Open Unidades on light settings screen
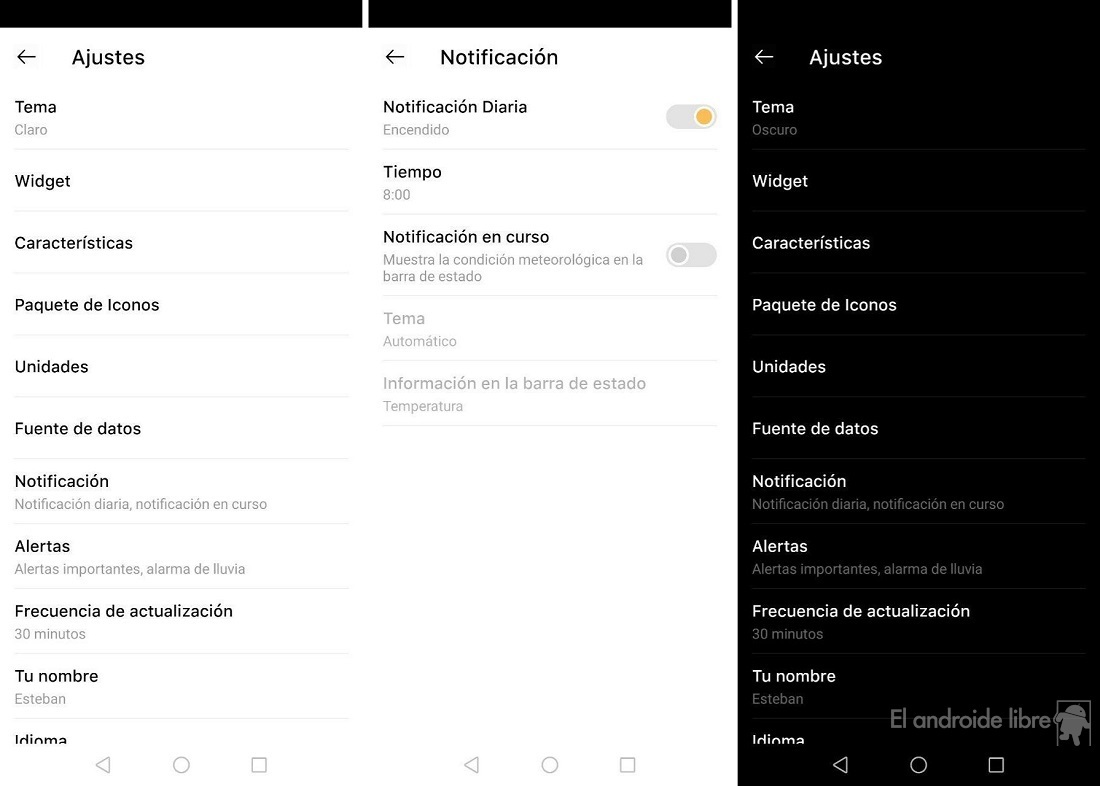 pyautogui.click(x=182, y=366)
